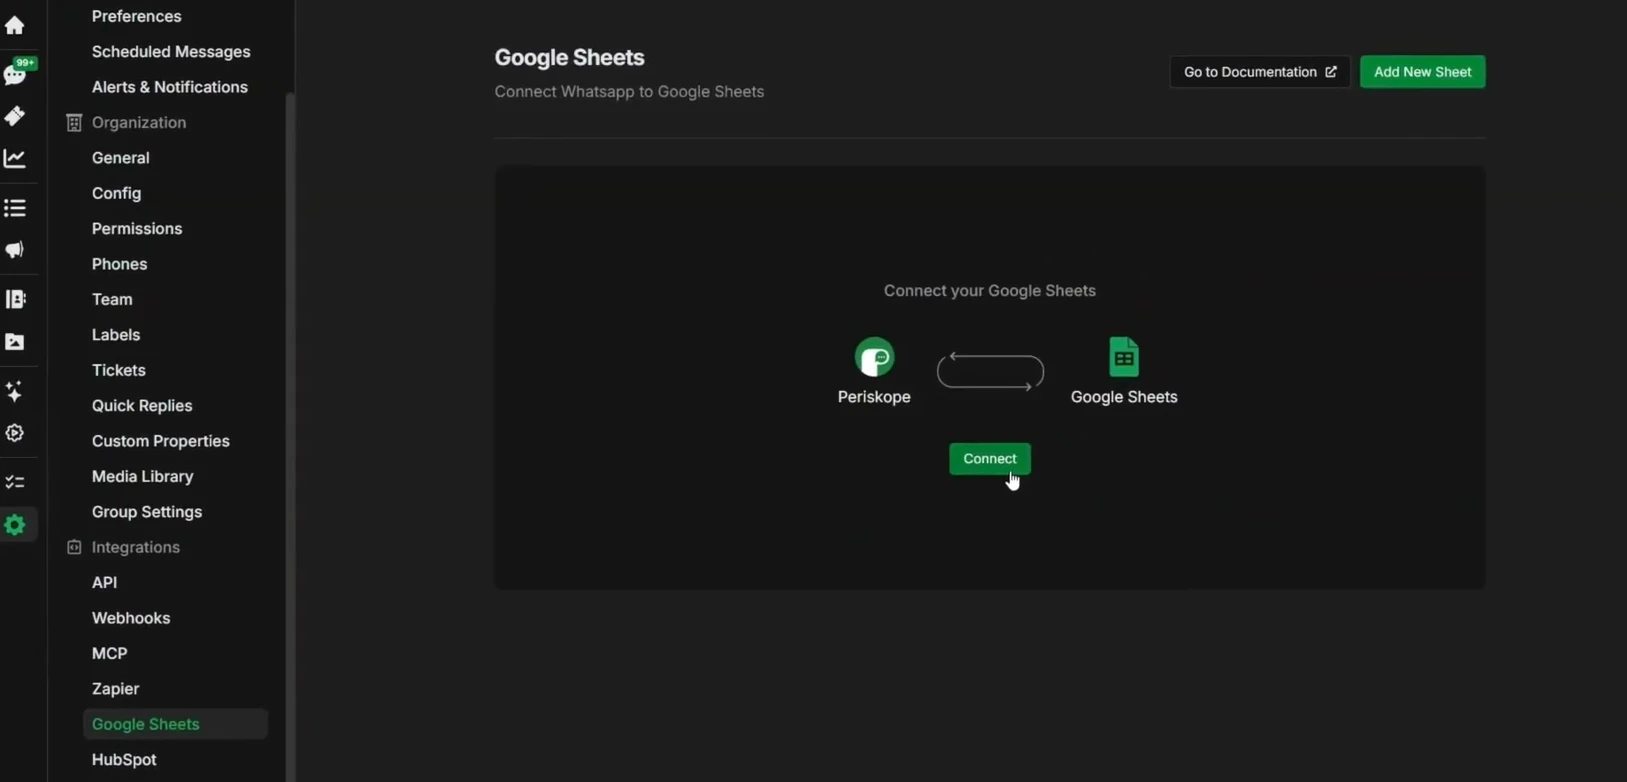Viewport: 1627px width, 782px height.
Task: Open the automation cog icon above checklist
Action: 14,433
